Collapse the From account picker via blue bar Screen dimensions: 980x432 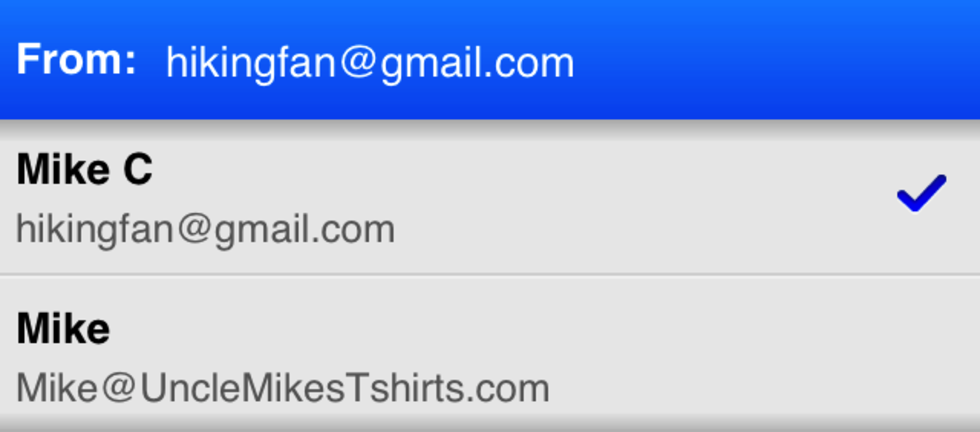pyautogui.click(x=490, y=59)
